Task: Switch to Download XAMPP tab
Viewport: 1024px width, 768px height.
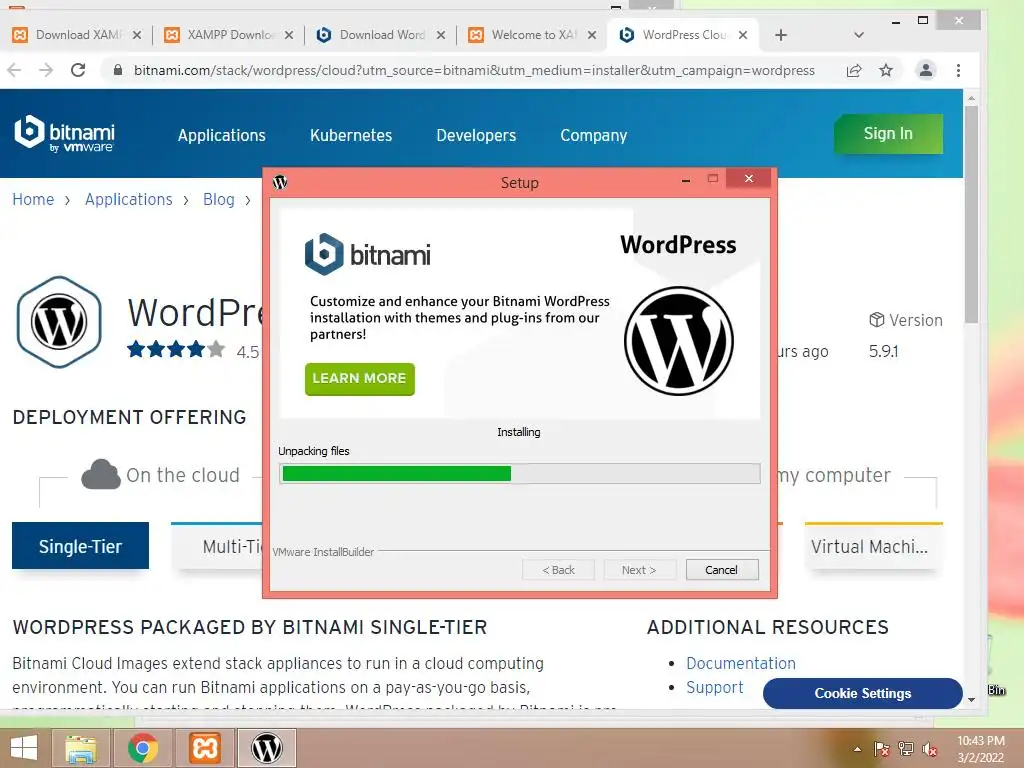Action: click(x=77, y=35)
